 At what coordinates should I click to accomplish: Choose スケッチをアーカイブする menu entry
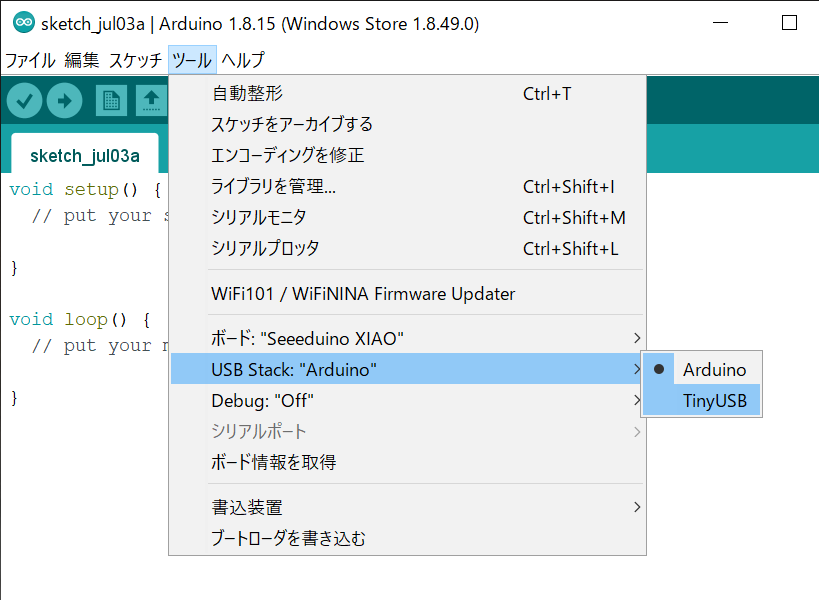[407, 124]
